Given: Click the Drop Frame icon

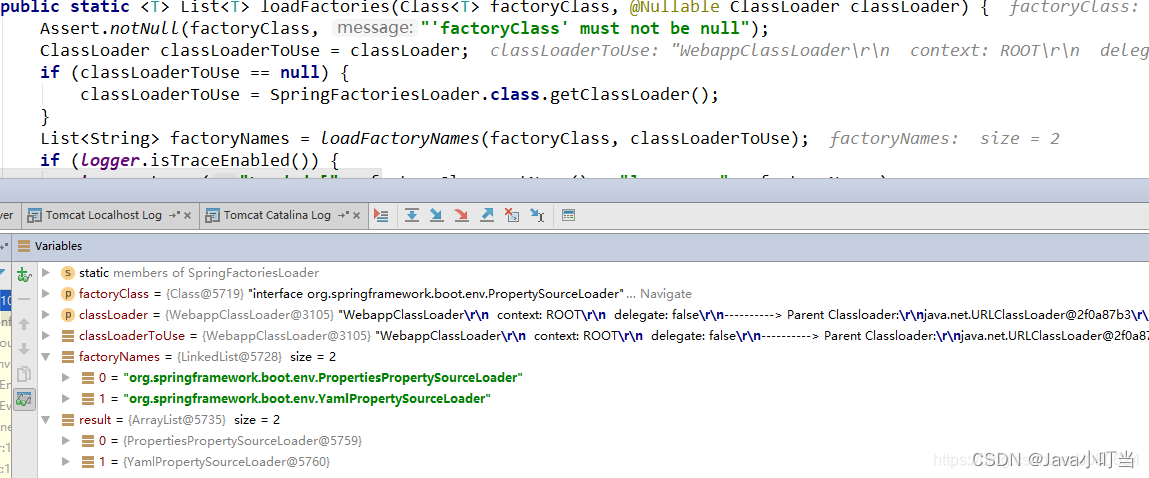Looking at the screenshot, I should [x=512, y=215].
